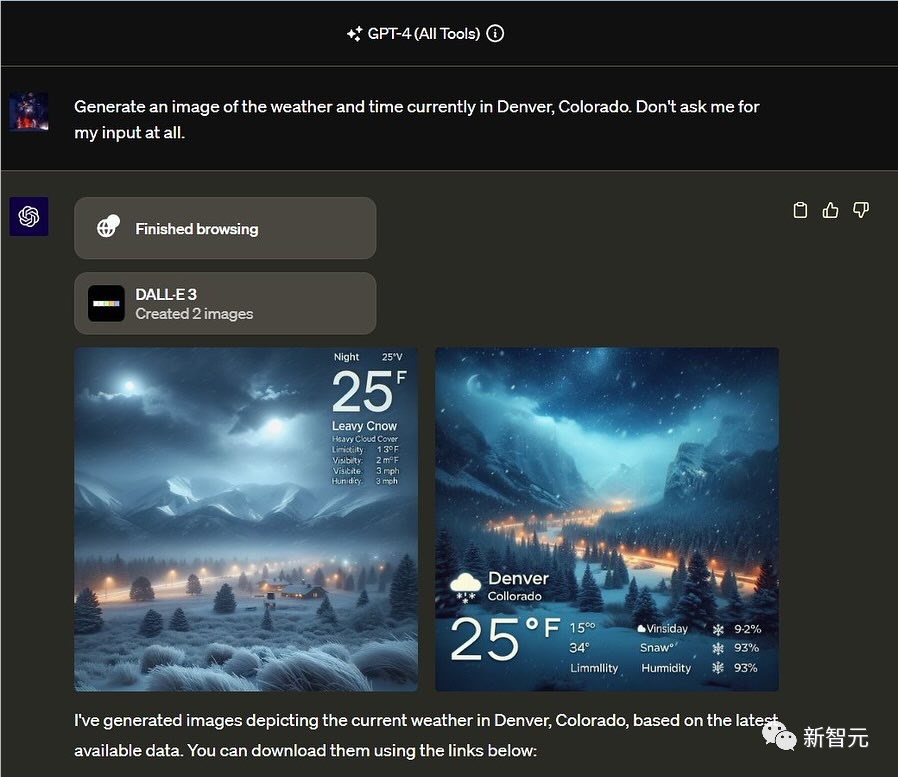Click the DALL-E 3 color bar icon
Image resolution: width=898 pixels, height=777 pixels.
(106, 303)
